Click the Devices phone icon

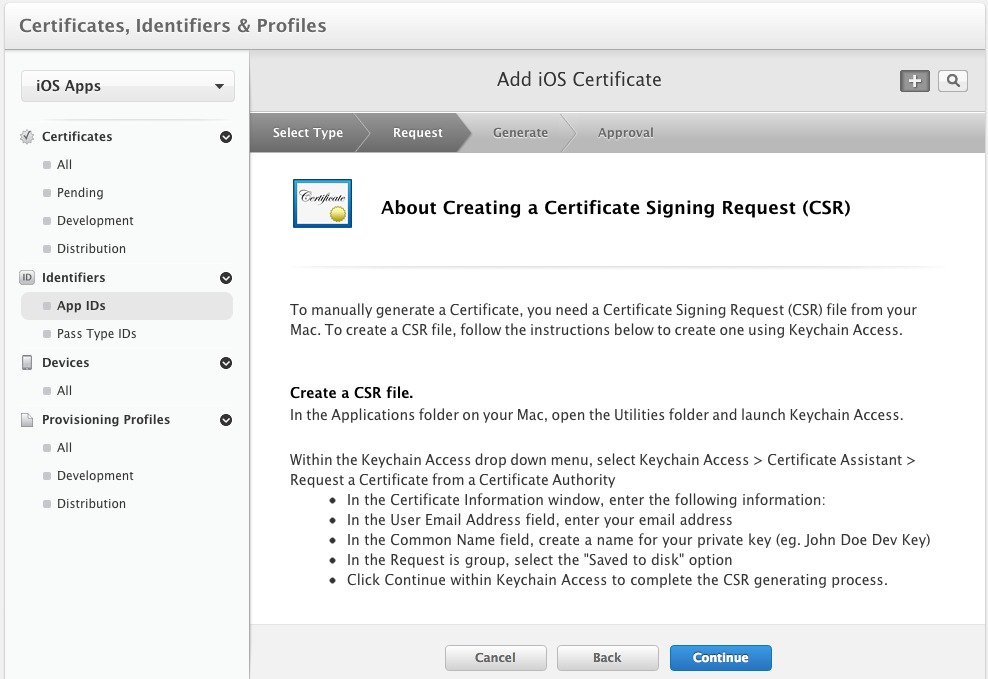[27, 363]
